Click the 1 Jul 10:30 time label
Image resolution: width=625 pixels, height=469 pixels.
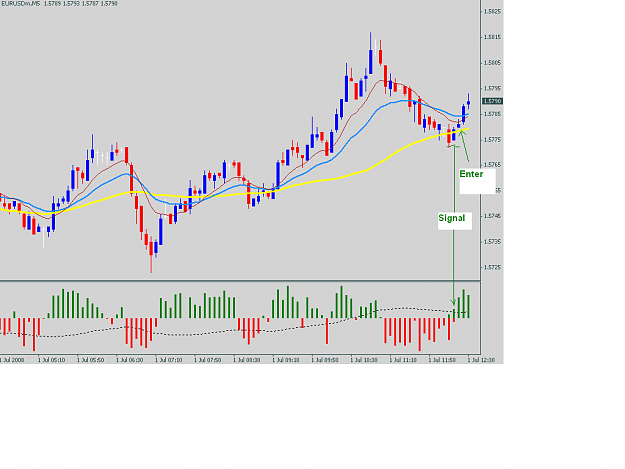[364, 360]
